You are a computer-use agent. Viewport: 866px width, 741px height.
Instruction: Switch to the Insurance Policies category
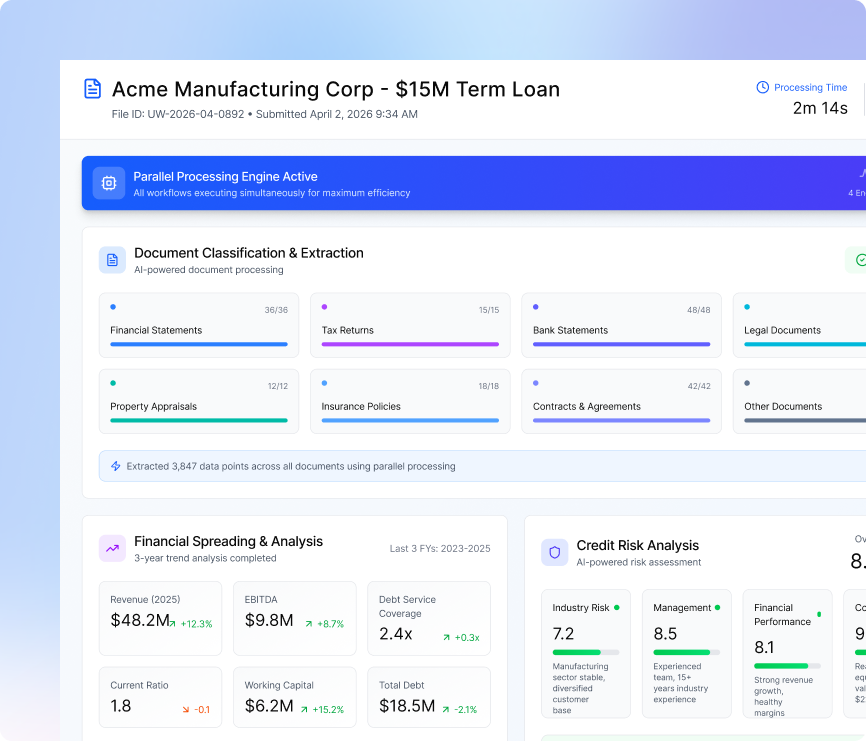coord(410,401)
